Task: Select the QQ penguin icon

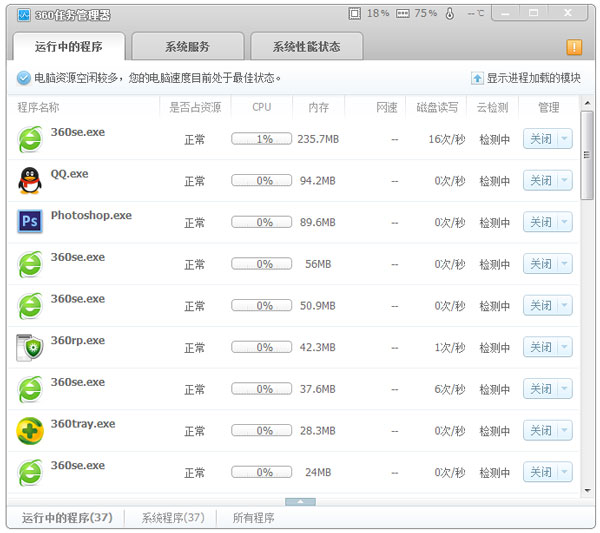Action: tap(30, 180)
